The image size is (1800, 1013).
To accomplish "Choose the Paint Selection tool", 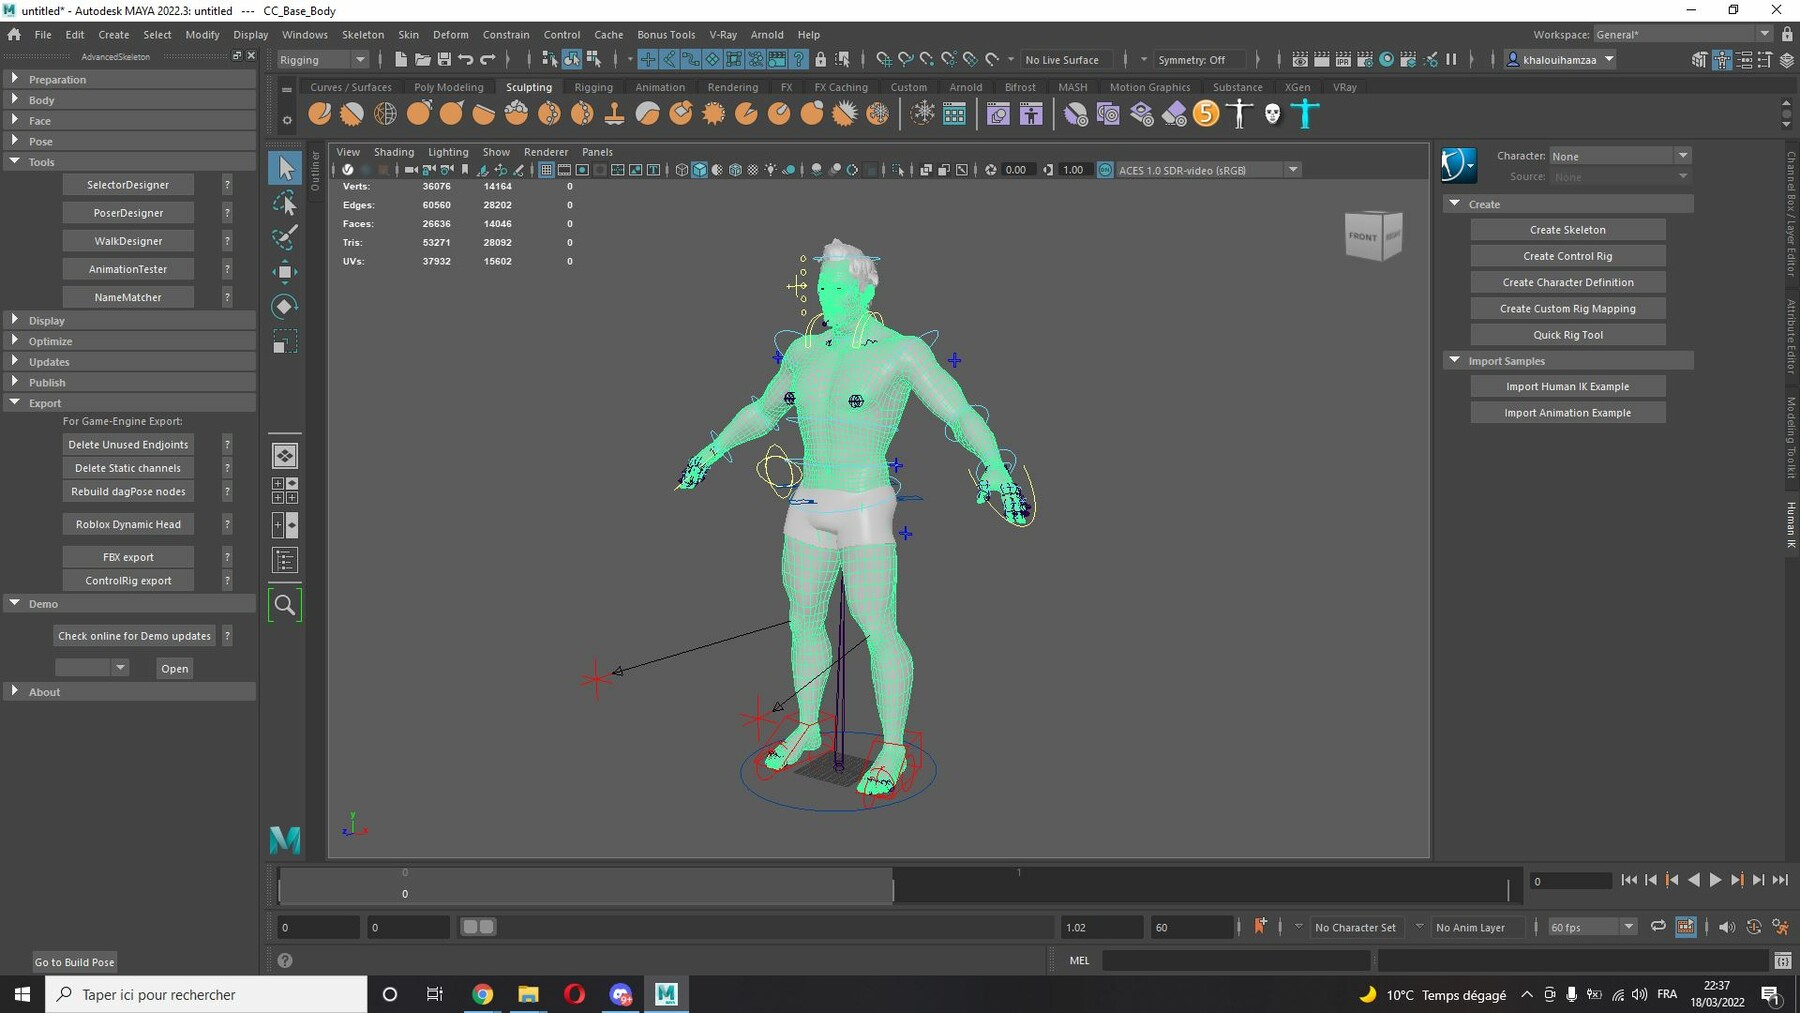I will tap(285, 237).
